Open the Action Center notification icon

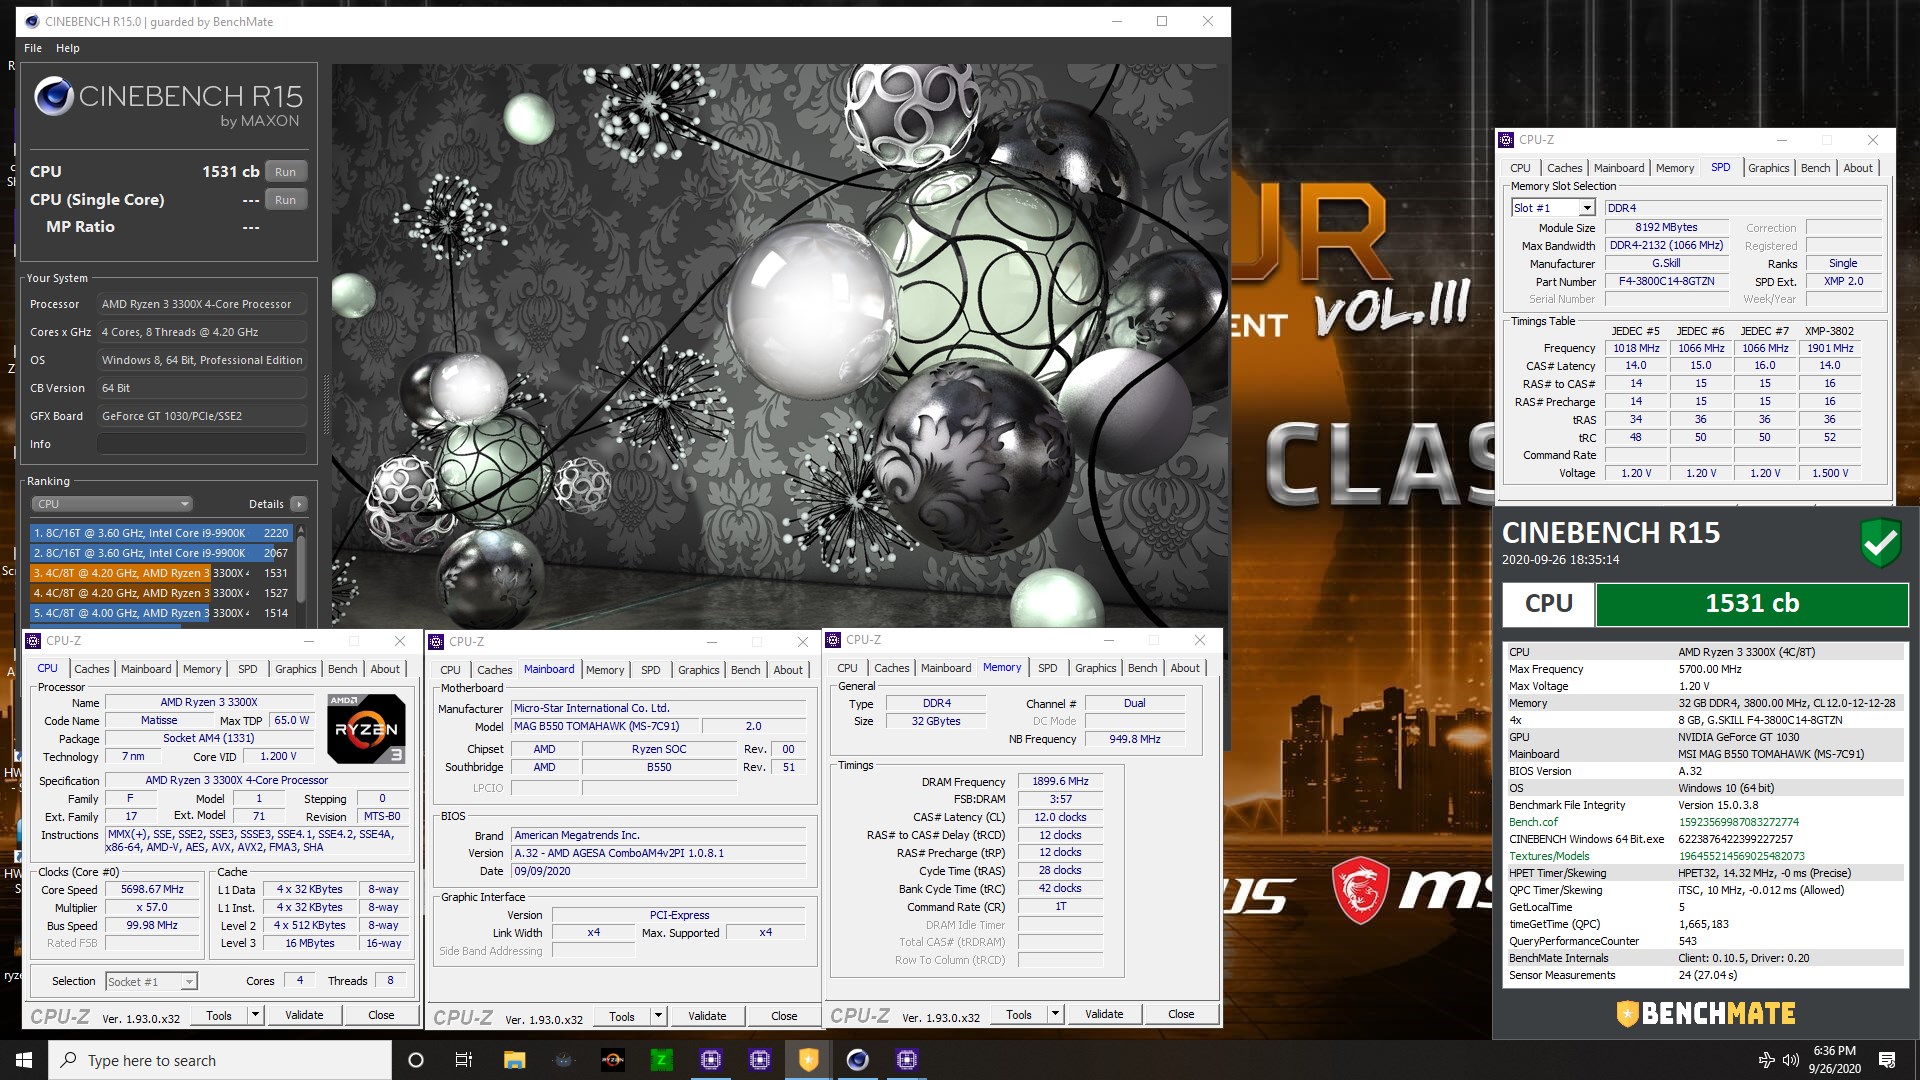click(x=1887, y=1060)
